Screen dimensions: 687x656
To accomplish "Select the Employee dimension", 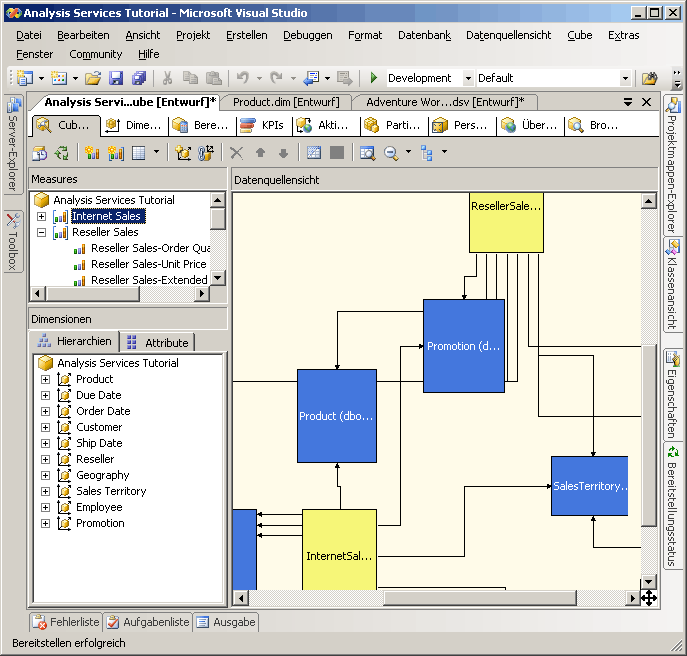I will point(99,507).
